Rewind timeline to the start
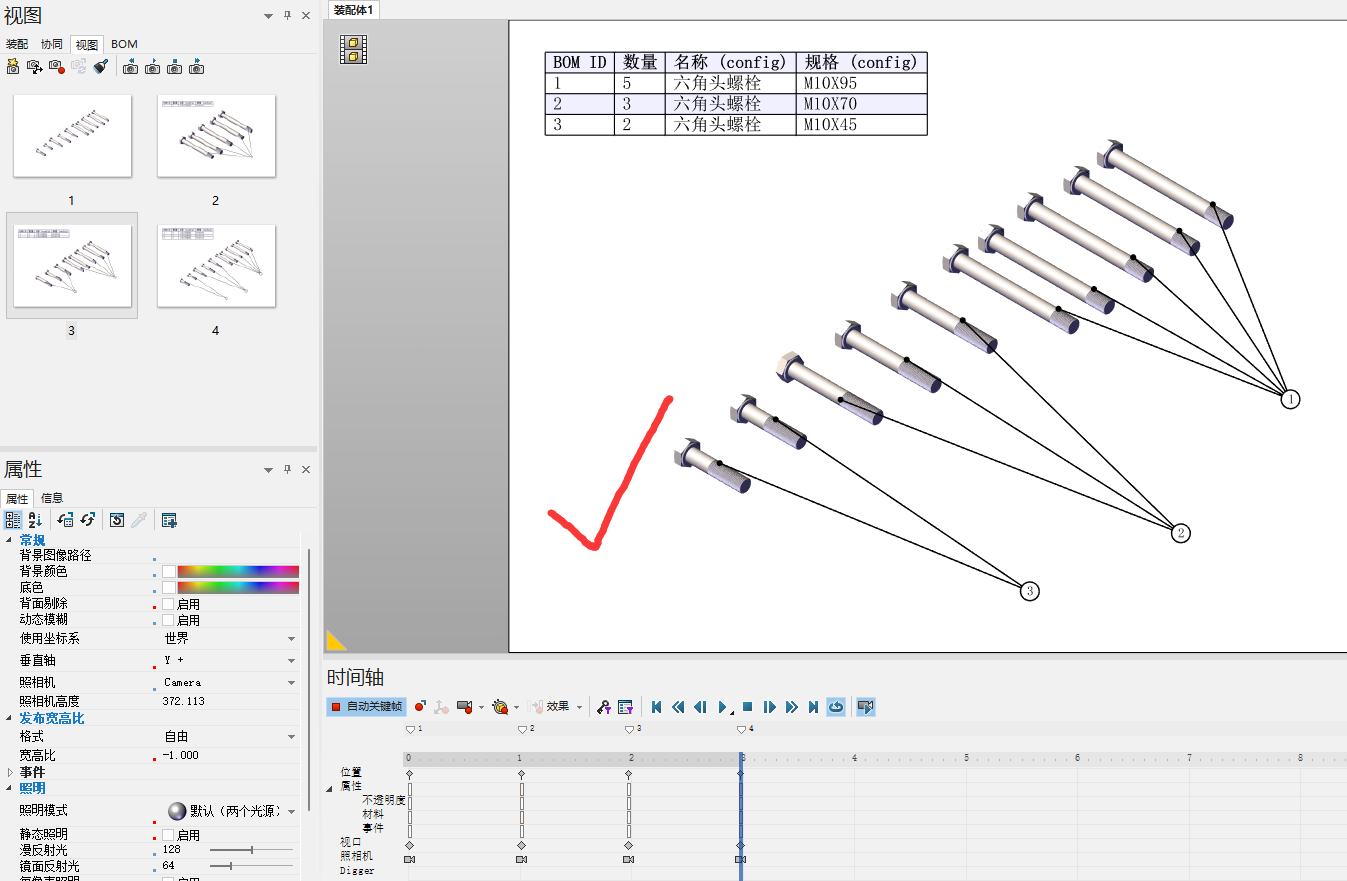 [x=657, y=707]
